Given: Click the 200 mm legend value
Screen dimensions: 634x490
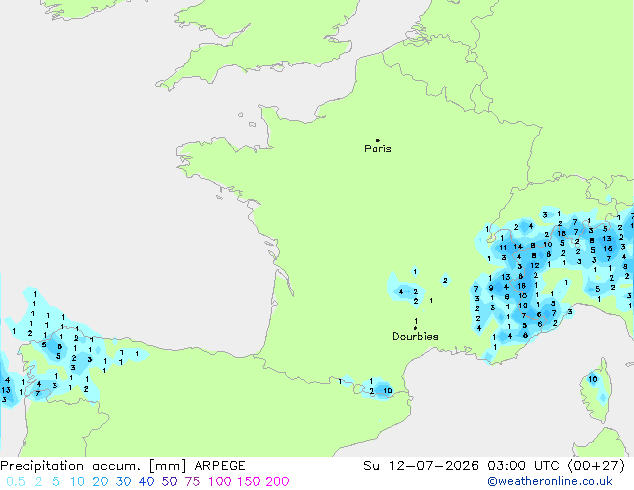Looking at the screenshot, I should (x=277, y=482).
